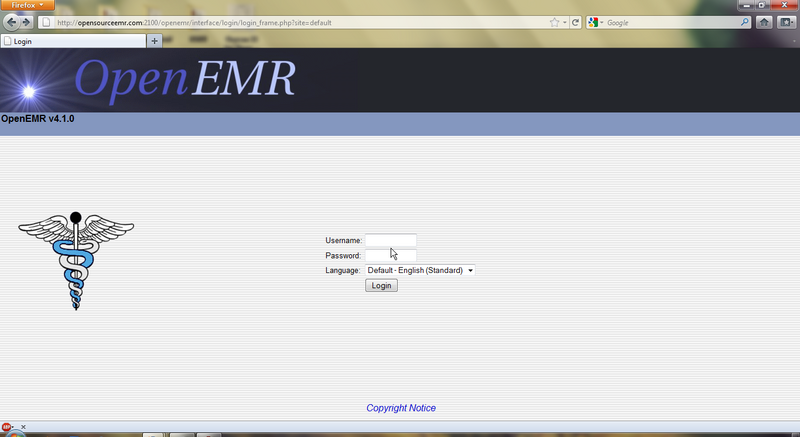Image resolution: width=800 pixels, height=437 pixels.
Task: Click the Windows Start orb
Action: click(14, 434)
